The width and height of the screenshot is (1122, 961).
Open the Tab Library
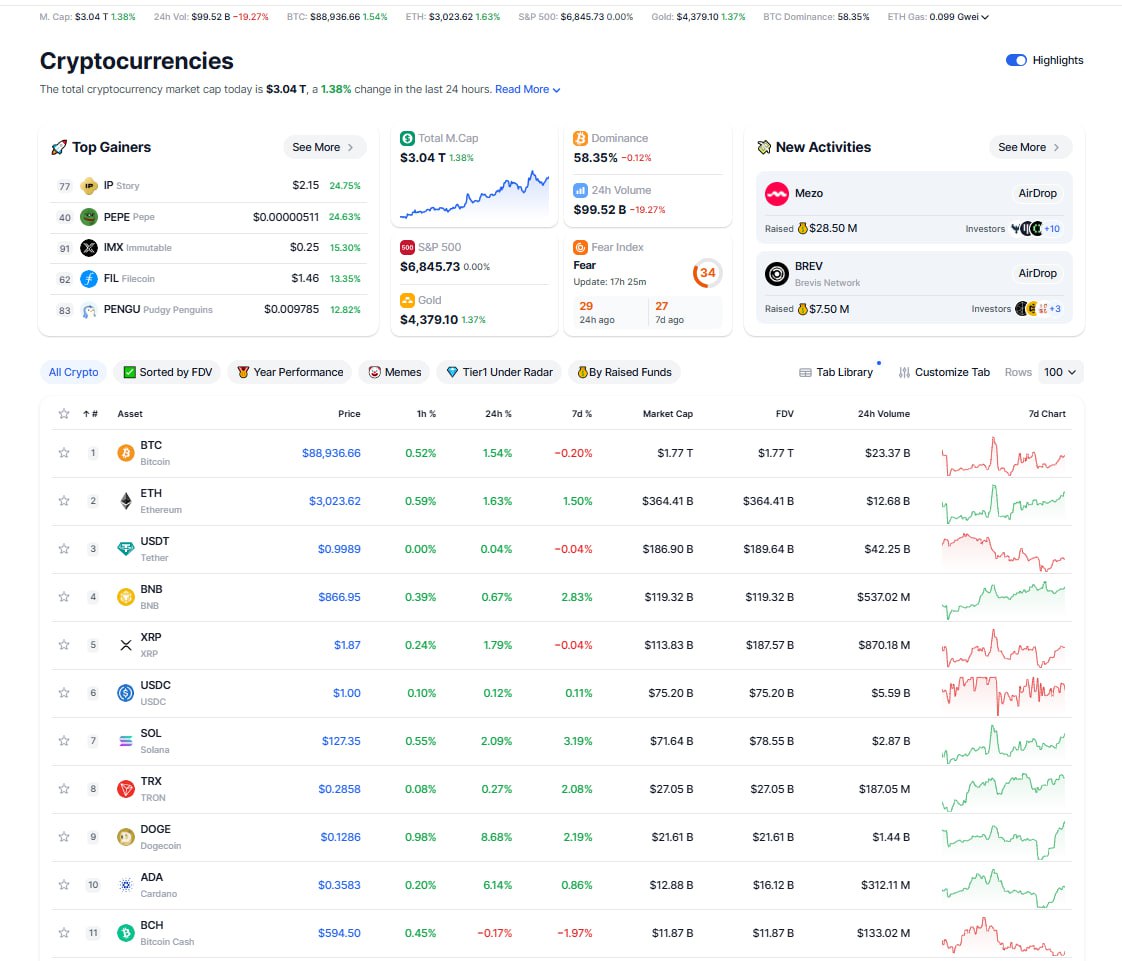pos(836,372)
